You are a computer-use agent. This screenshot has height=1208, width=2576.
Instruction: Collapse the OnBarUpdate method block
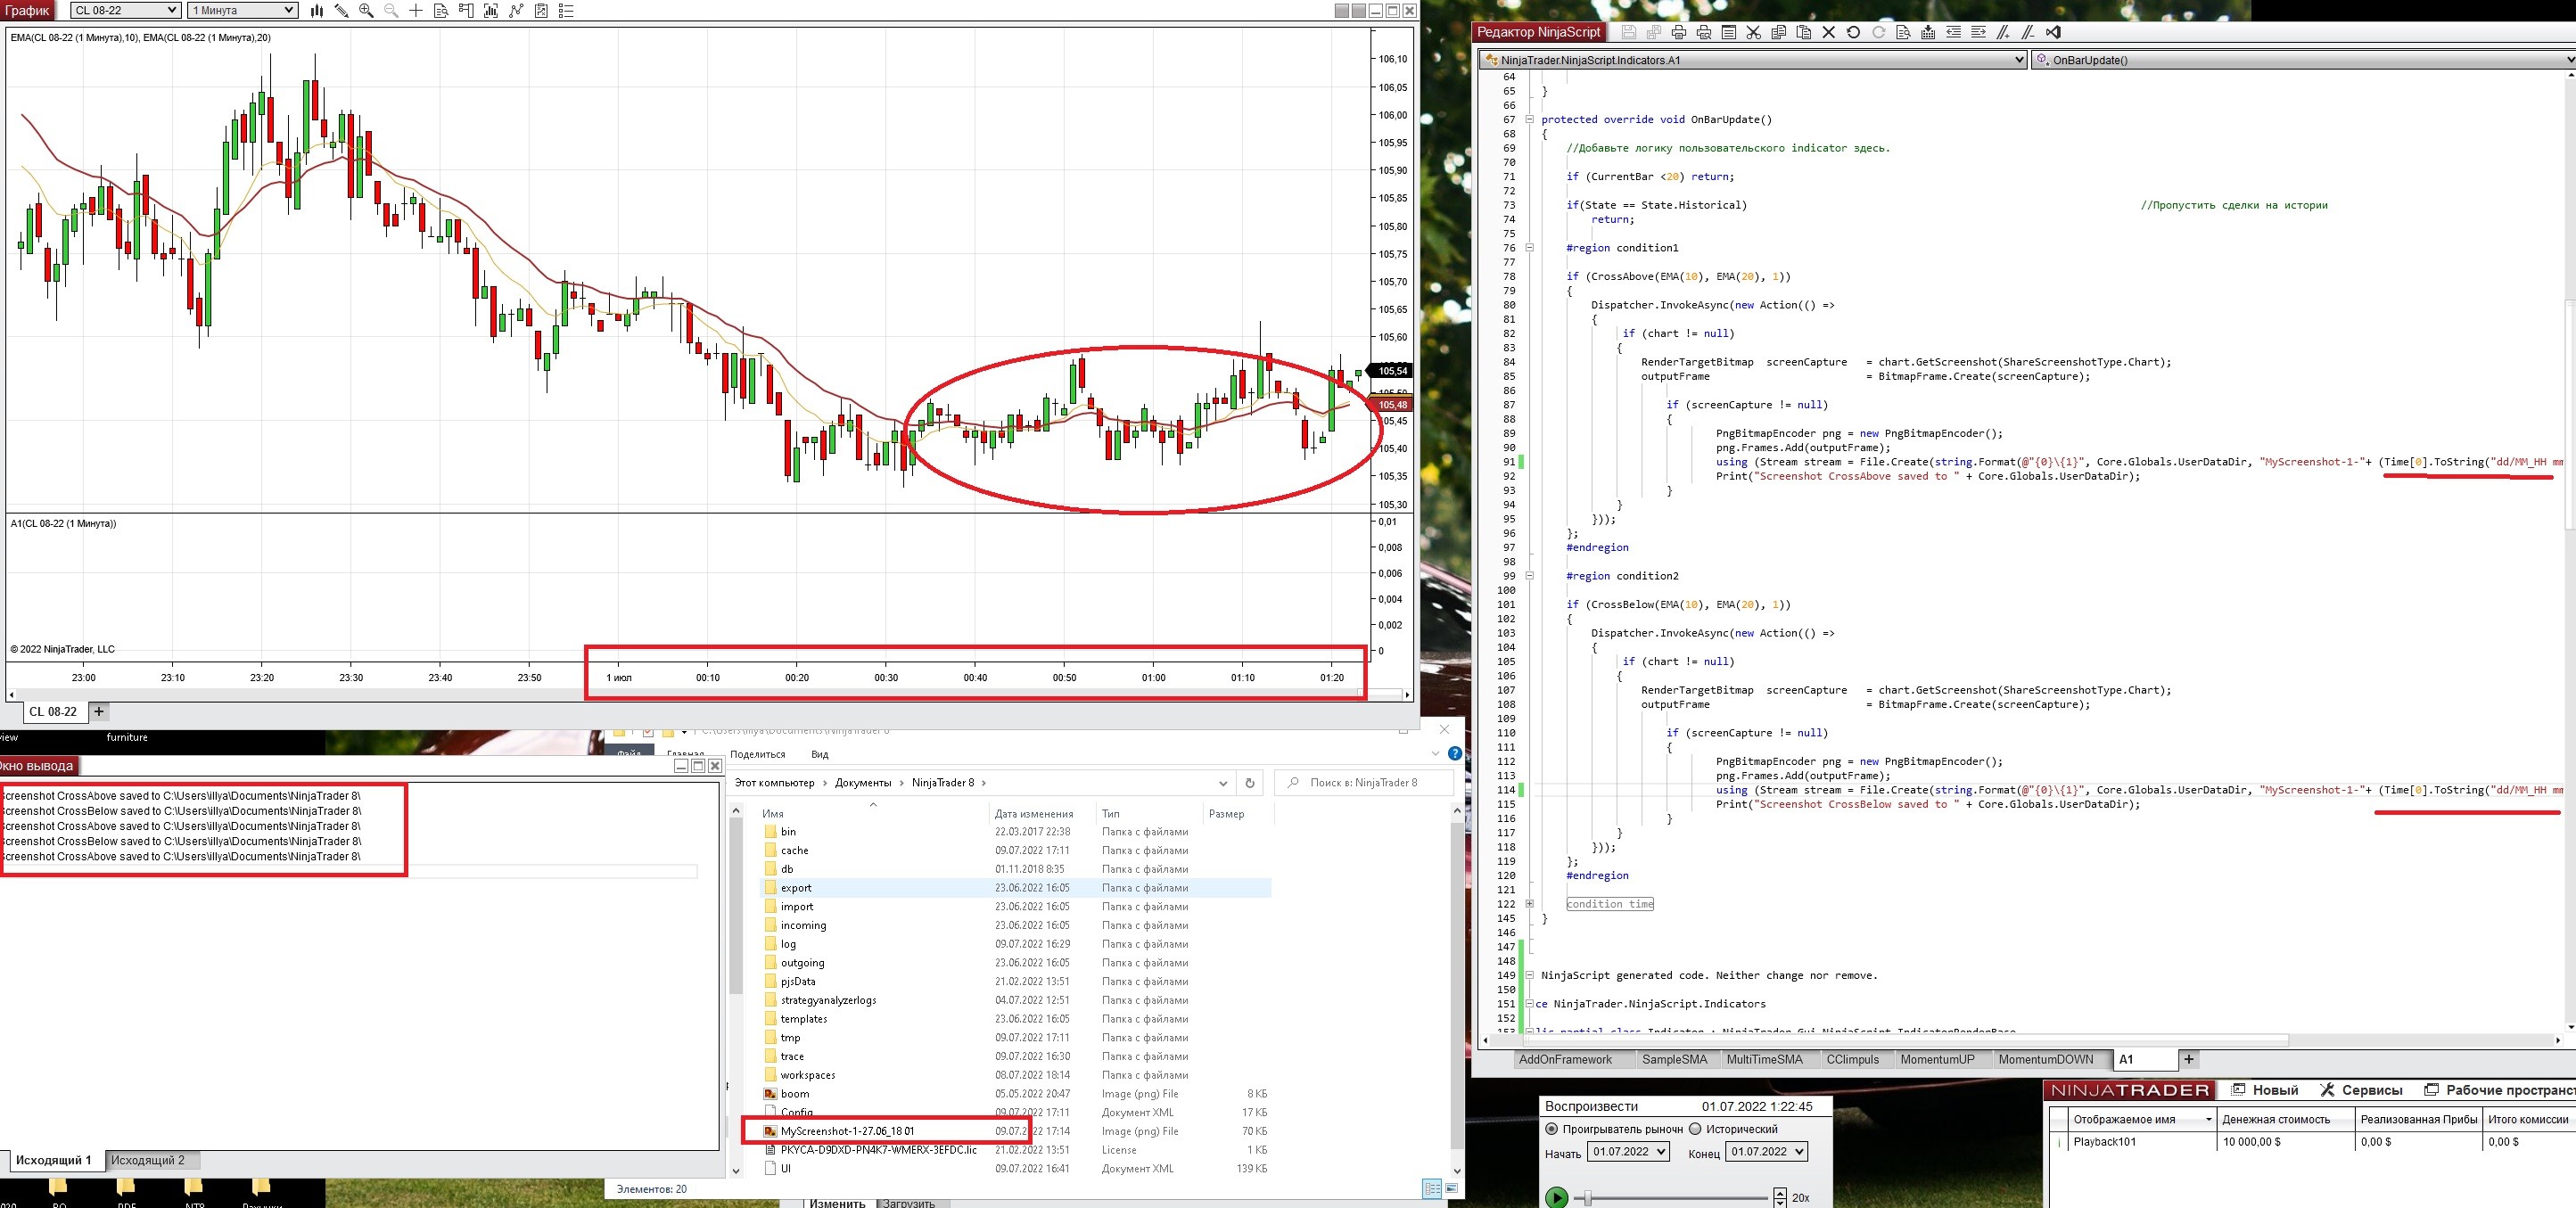click(x=1529, y=119)
